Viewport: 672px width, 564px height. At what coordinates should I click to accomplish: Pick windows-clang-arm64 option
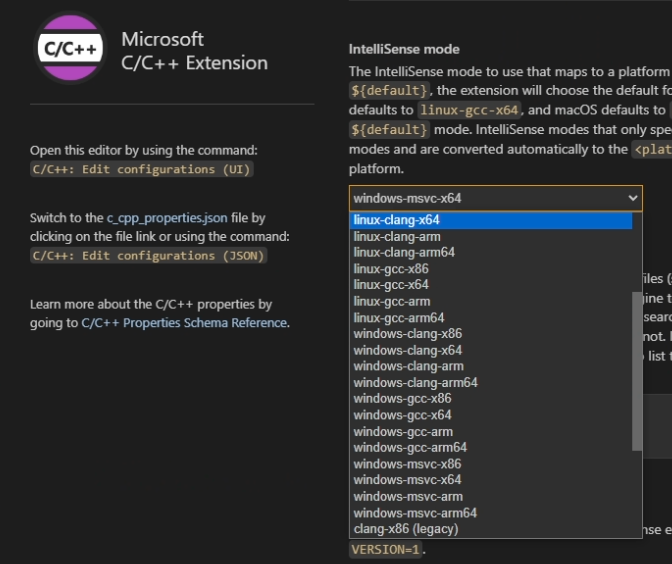pyautogui.click(x=491, y=383)
